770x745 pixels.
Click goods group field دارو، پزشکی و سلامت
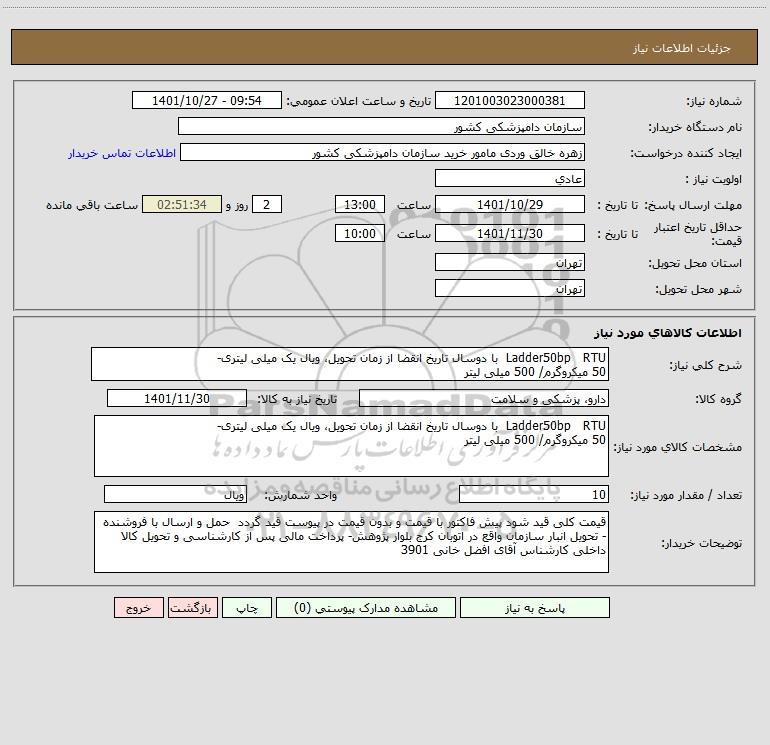(x=484, y=399)
